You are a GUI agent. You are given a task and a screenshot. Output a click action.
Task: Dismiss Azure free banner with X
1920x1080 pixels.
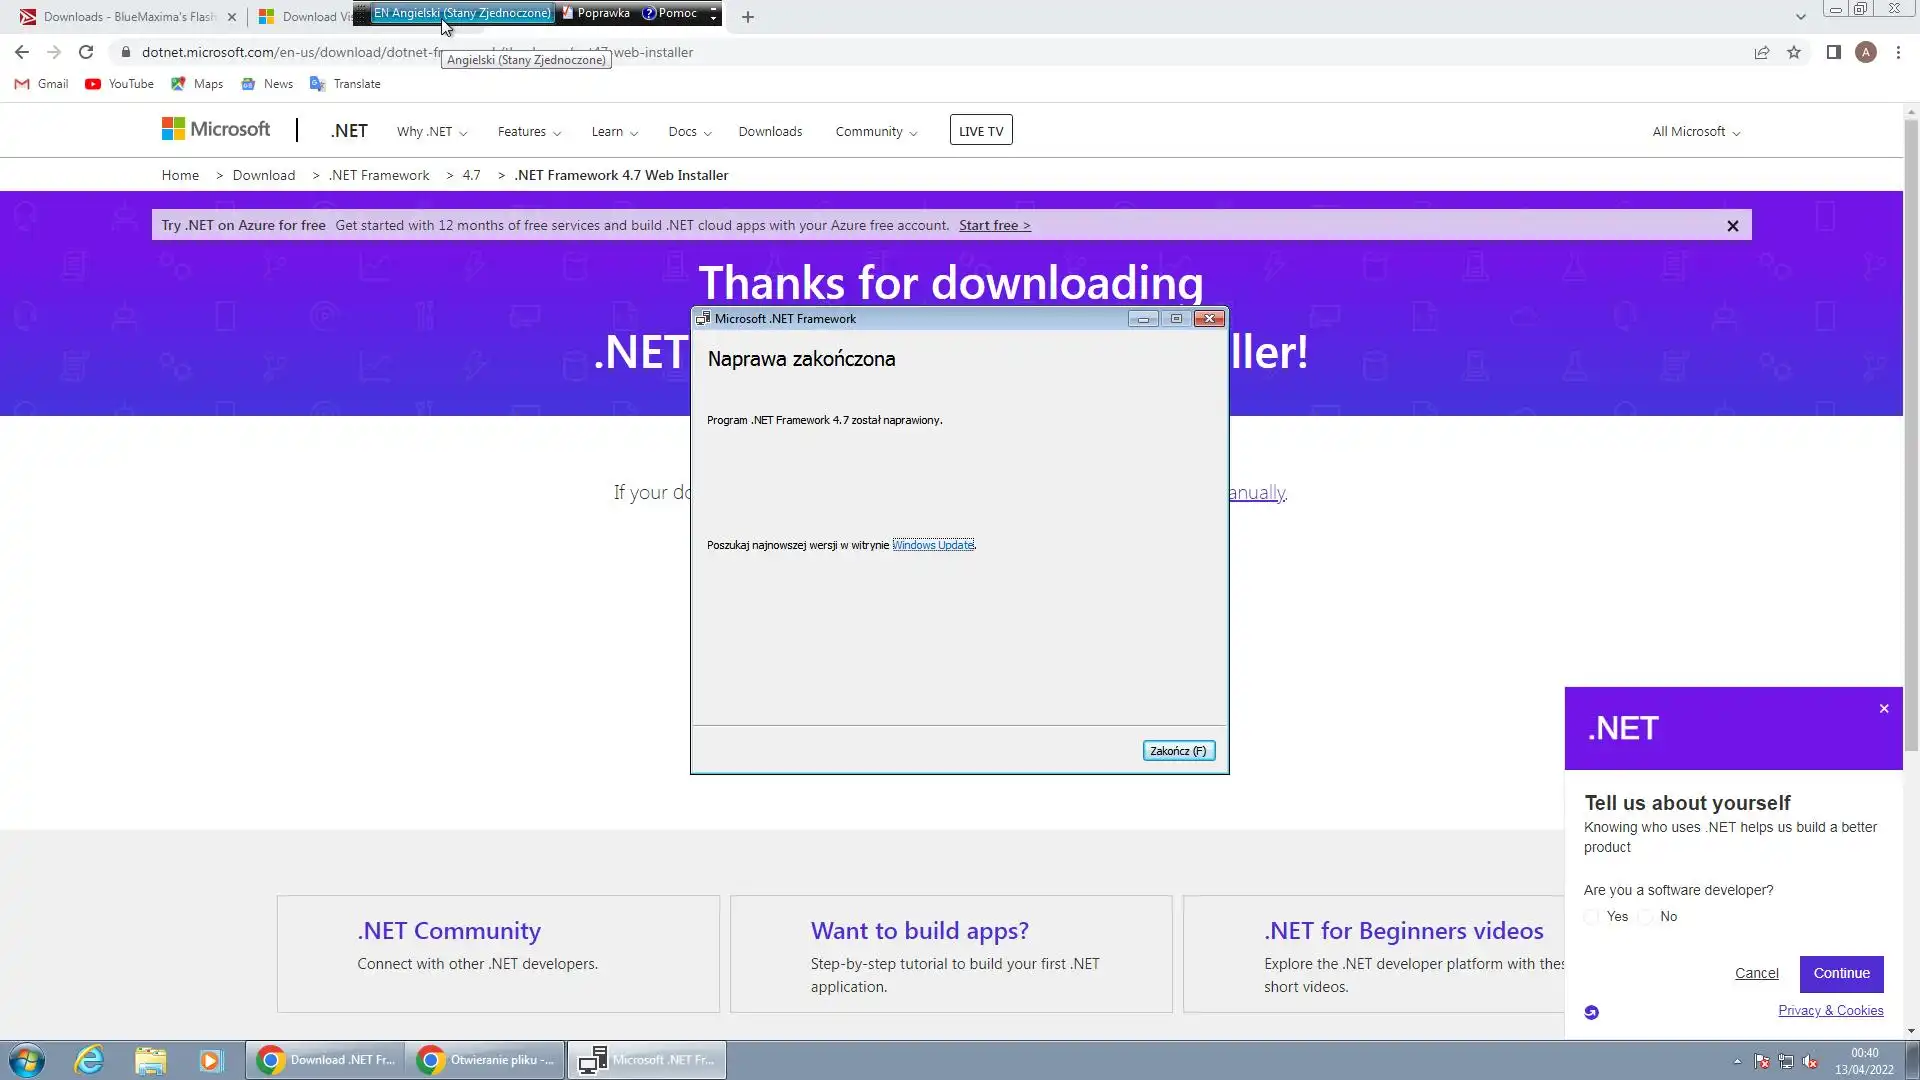tap(1733, 226)
